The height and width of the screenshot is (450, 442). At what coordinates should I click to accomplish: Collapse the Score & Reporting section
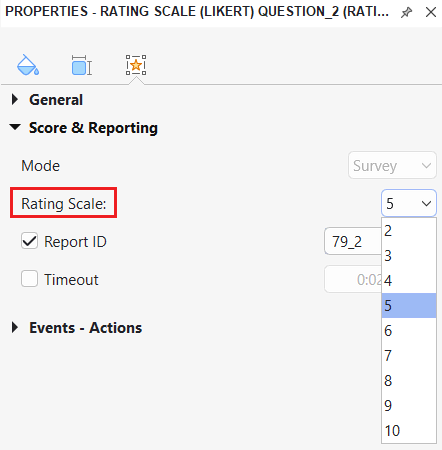15,127
